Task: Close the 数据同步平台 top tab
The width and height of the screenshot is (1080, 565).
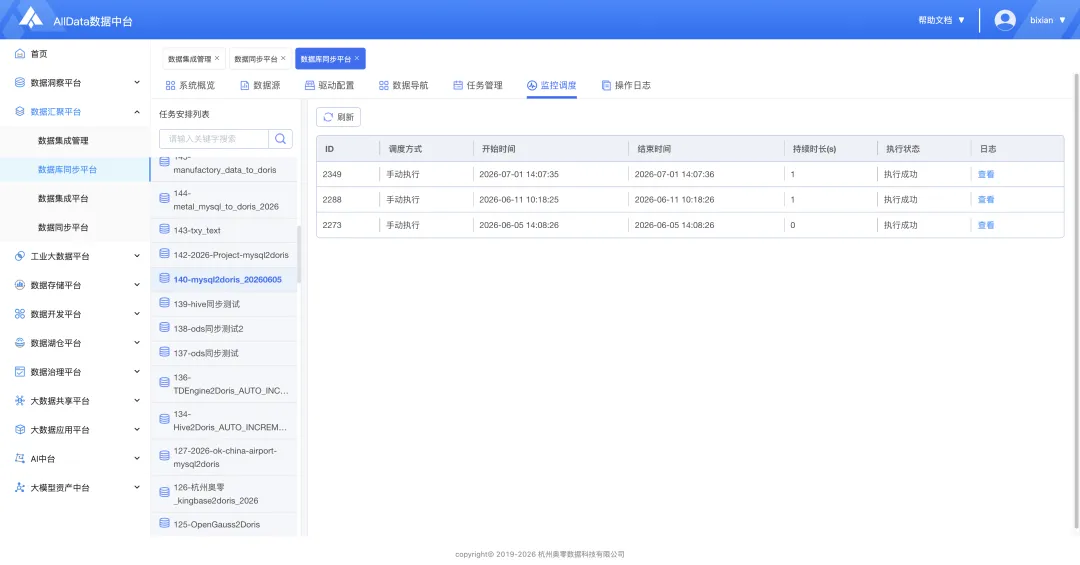Action: pyautogui.click(x=283, y=59)
